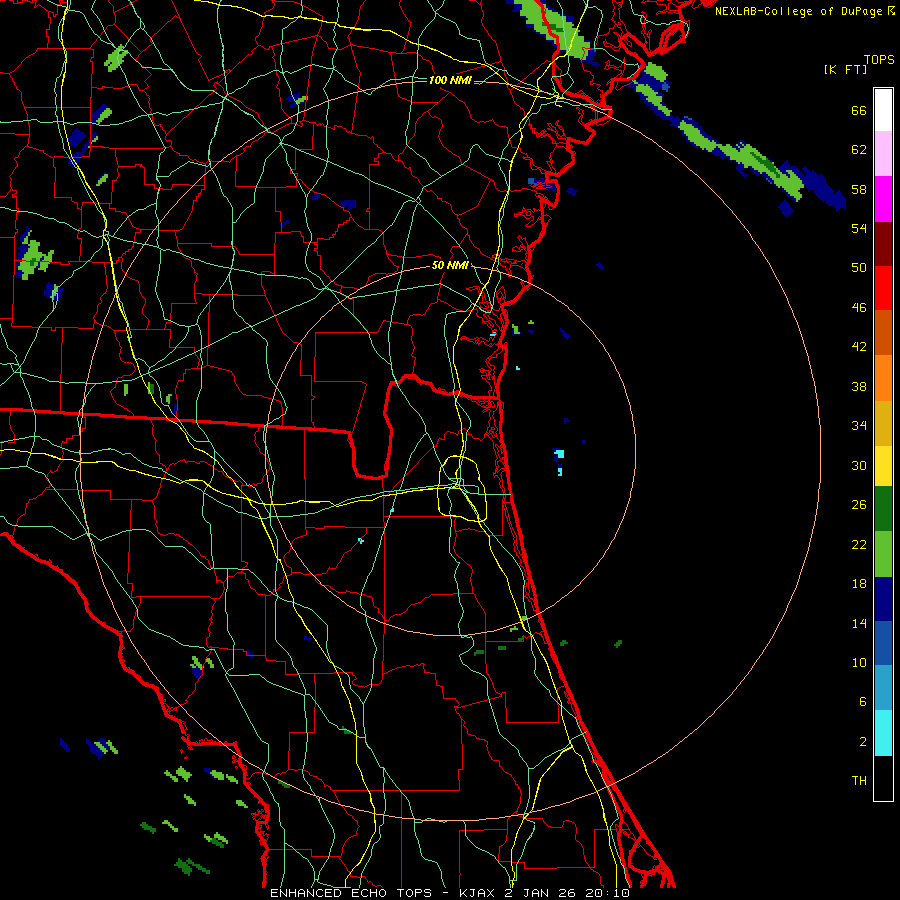Select the "20:10" time stamp
900x900 pixels.
tap(607, 893)
